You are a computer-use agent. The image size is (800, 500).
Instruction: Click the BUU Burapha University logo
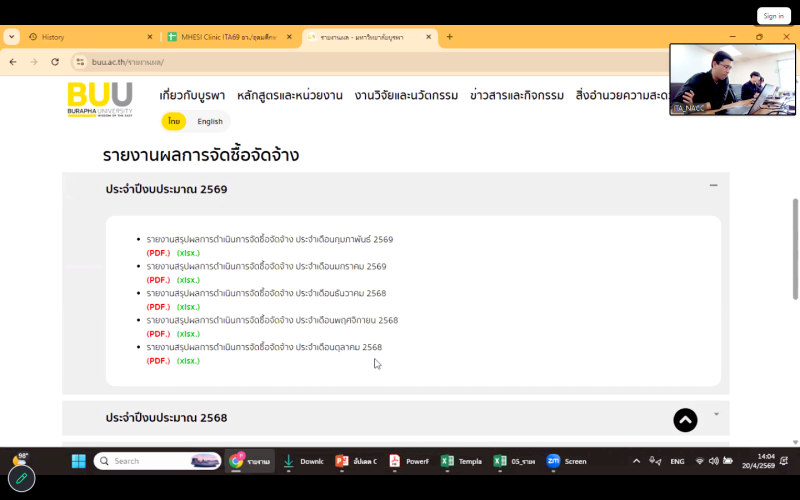pos(100,98)
